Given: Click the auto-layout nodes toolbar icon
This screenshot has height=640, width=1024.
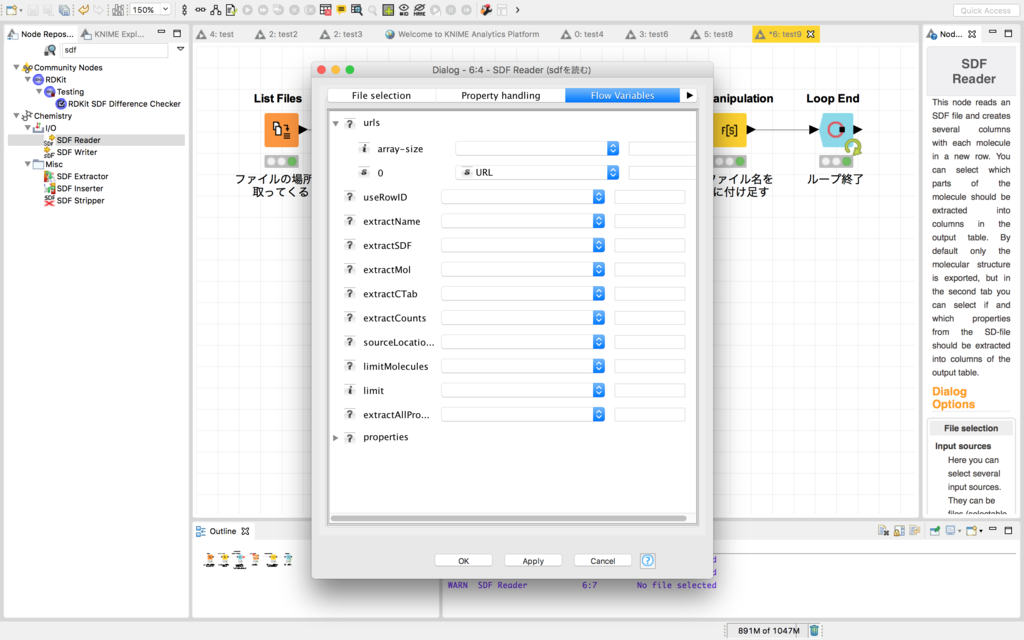Looking at the screenshot, I should [x=118, y=10].
